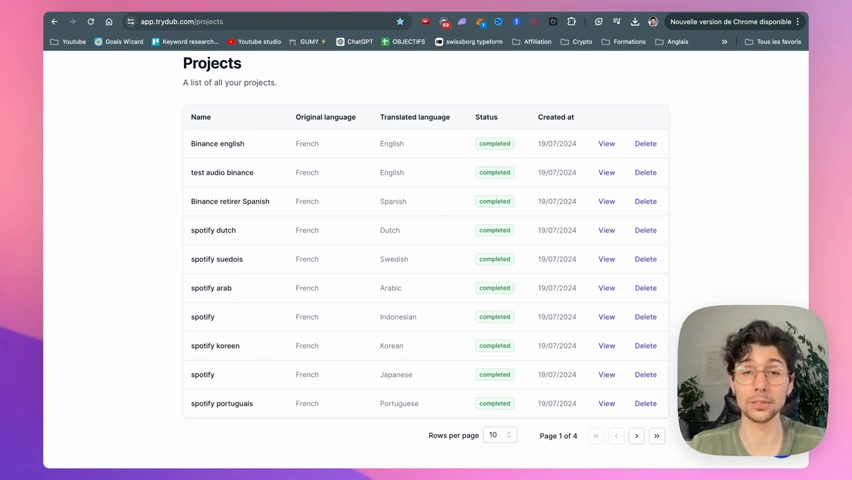The width and height of the screenshot is (852, 480).
Task: Bookmark this page with the star icon
Action: pos(400,22)
